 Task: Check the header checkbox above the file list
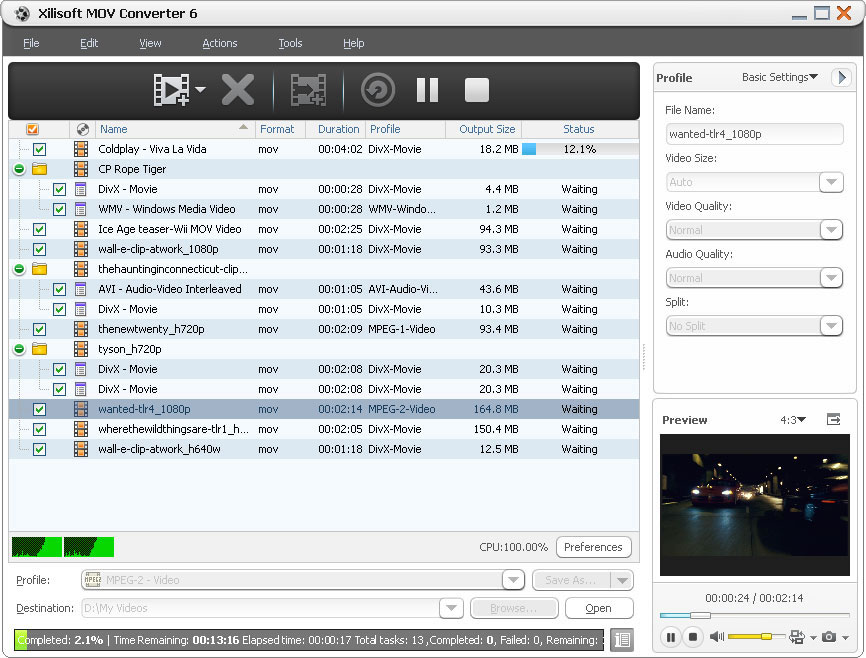[34, 129]
